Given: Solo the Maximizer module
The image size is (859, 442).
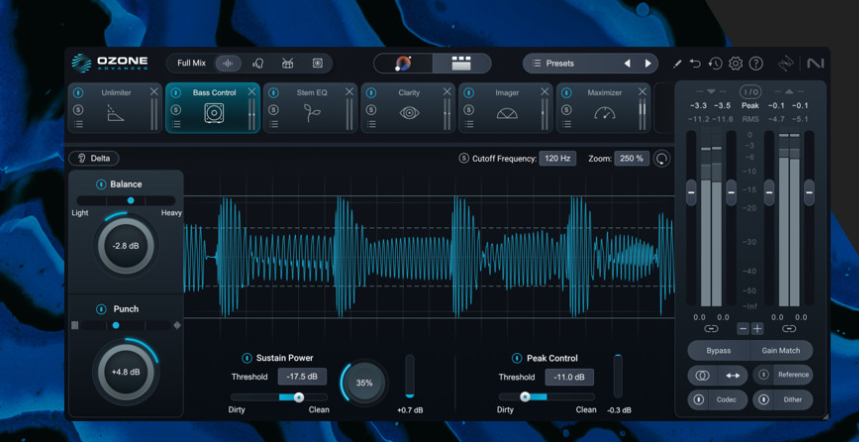Looking at the screenshot, I should click(x=566, y=110).
